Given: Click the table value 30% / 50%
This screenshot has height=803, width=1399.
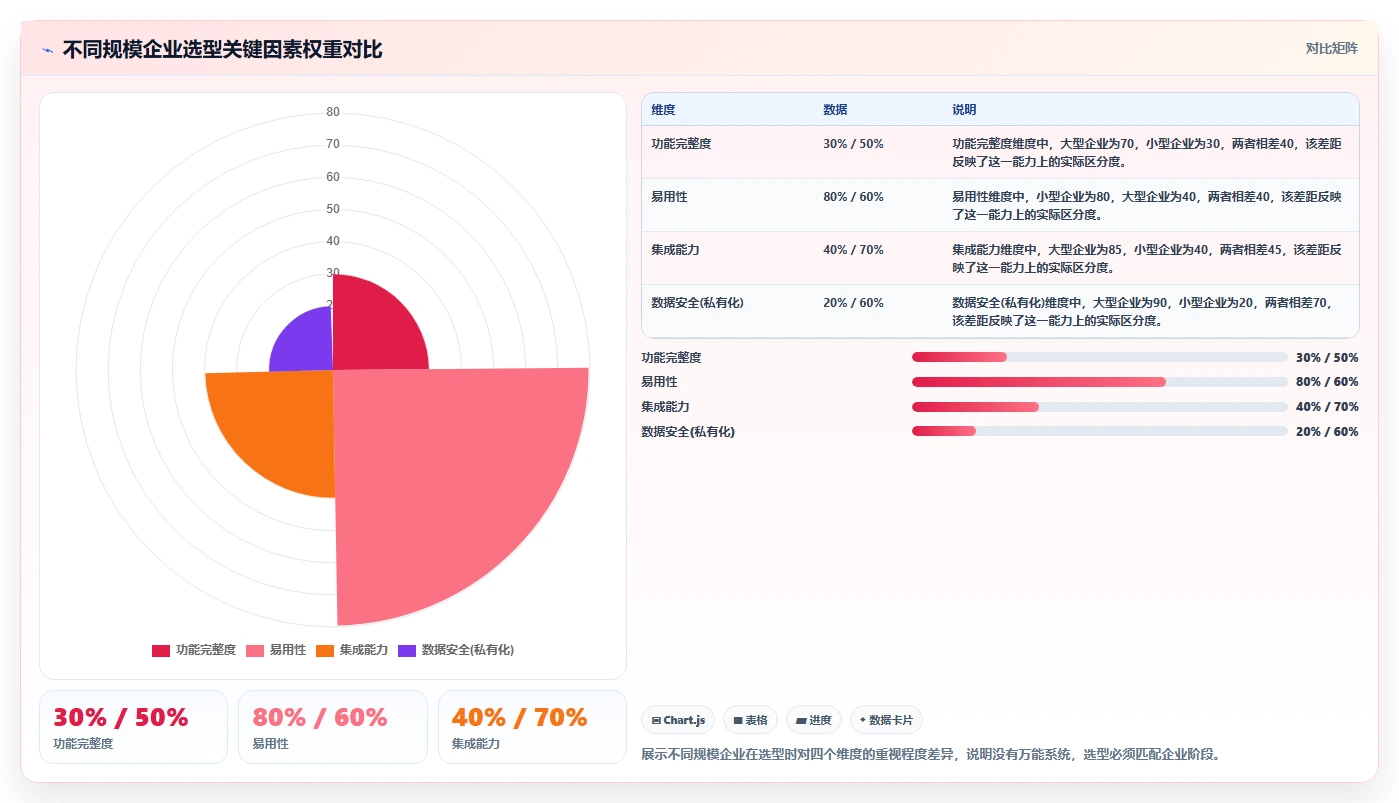Looking at the screenshot, I should [853, 144].
